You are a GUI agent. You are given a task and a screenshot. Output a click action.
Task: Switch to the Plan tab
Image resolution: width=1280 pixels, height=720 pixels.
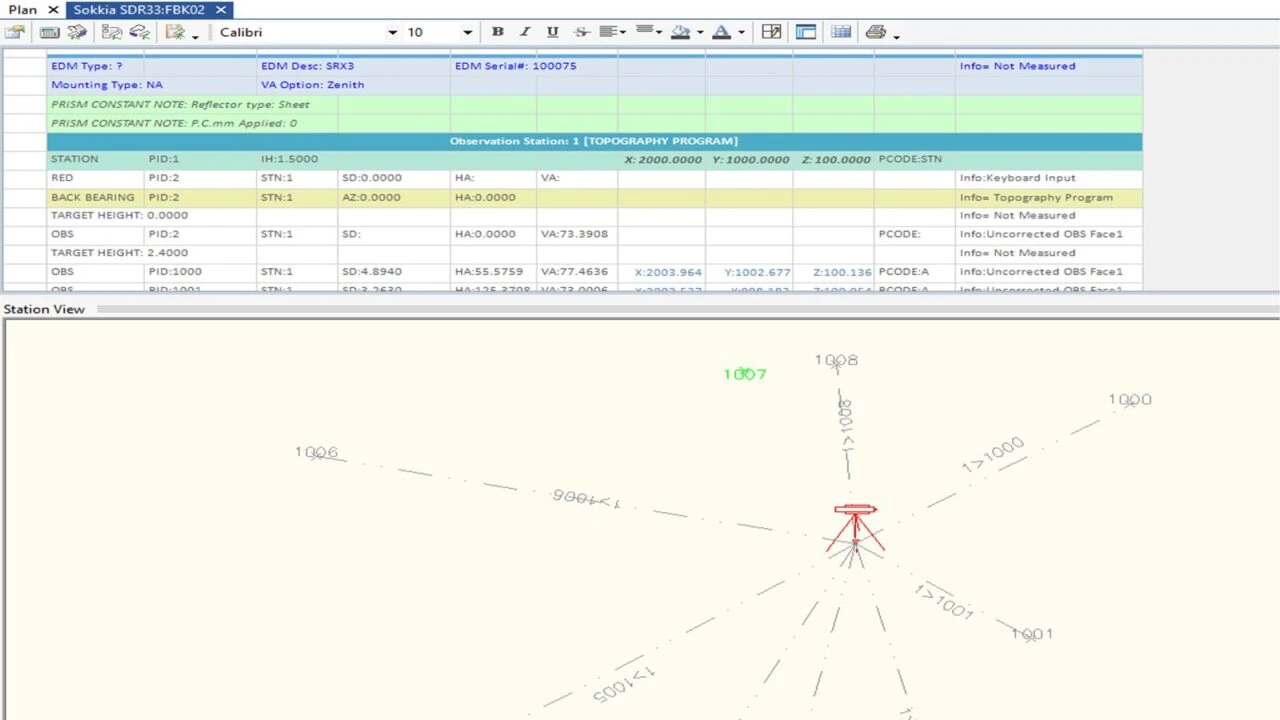click(x=23, y=9)
